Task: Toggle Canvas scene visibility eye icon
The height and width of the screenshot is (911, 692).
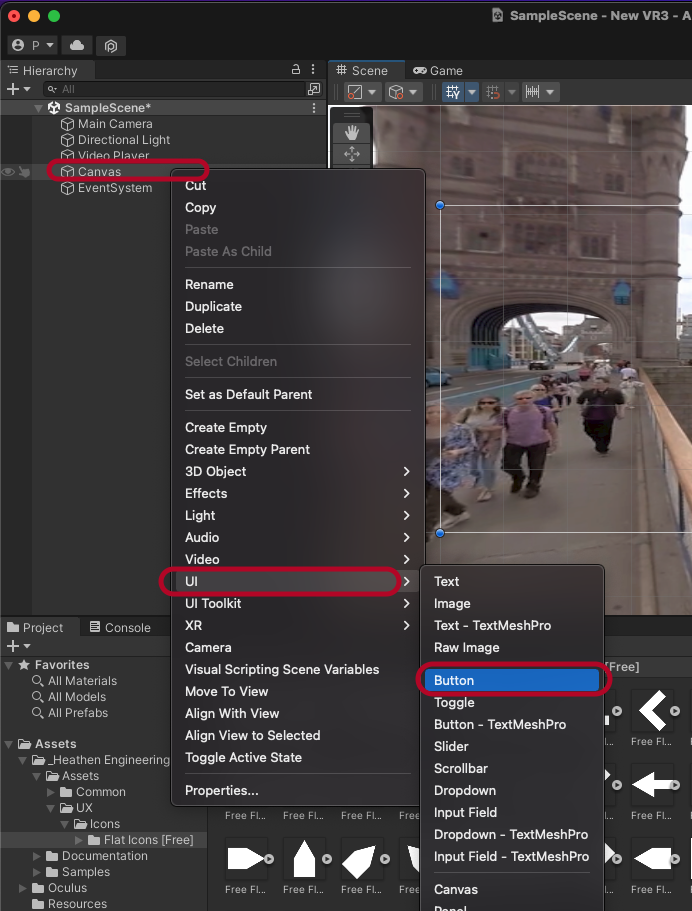Action: (8, 172)
